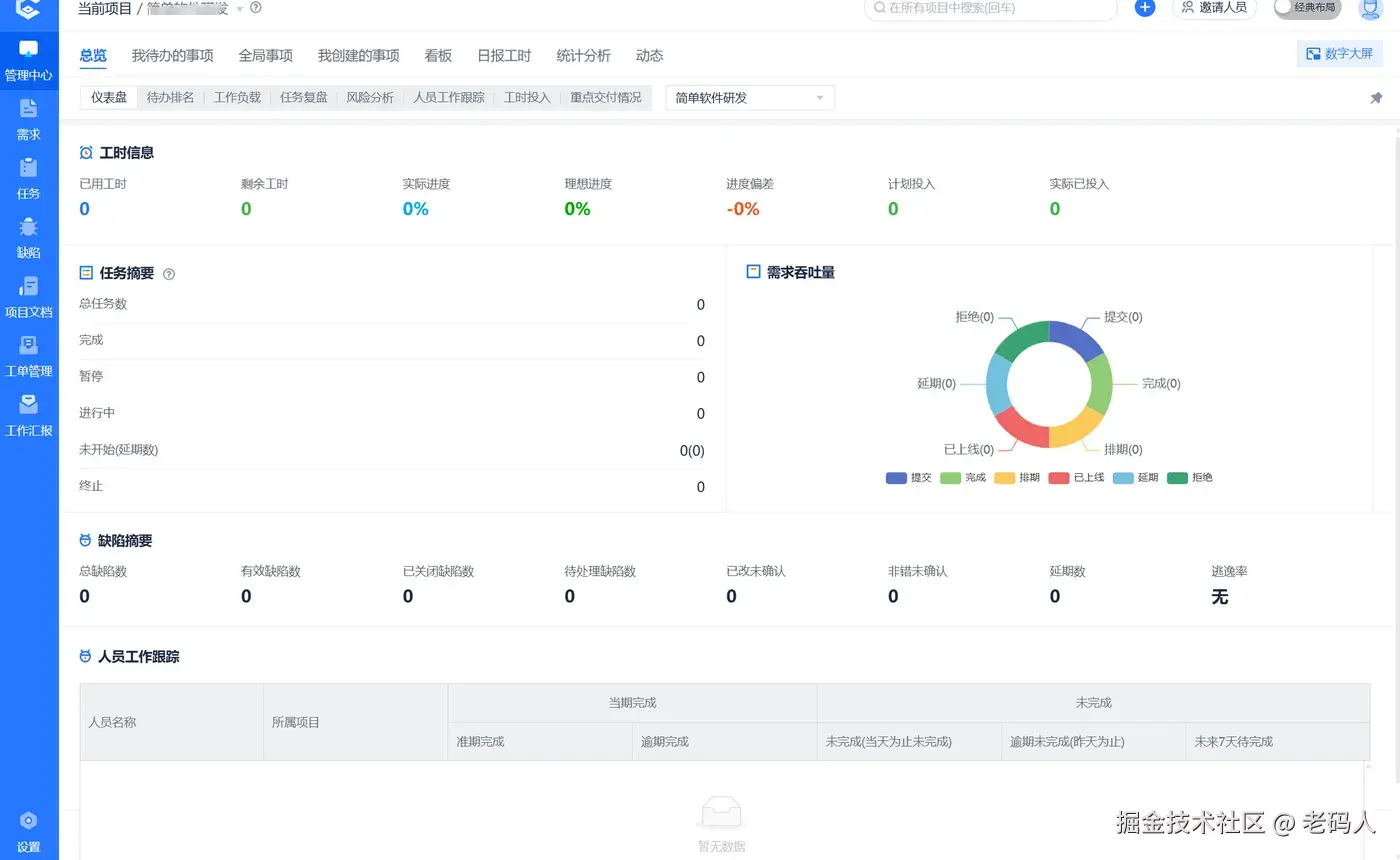The image size is (1400, 860).
Task: Select the 待办排名 sub-tab
Action: click(170, 98)
